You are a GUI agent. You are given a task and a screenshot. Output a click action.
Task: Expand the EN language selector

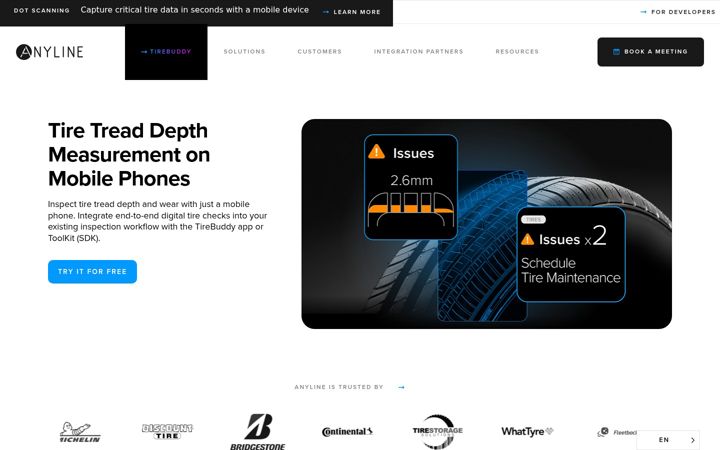668,440
